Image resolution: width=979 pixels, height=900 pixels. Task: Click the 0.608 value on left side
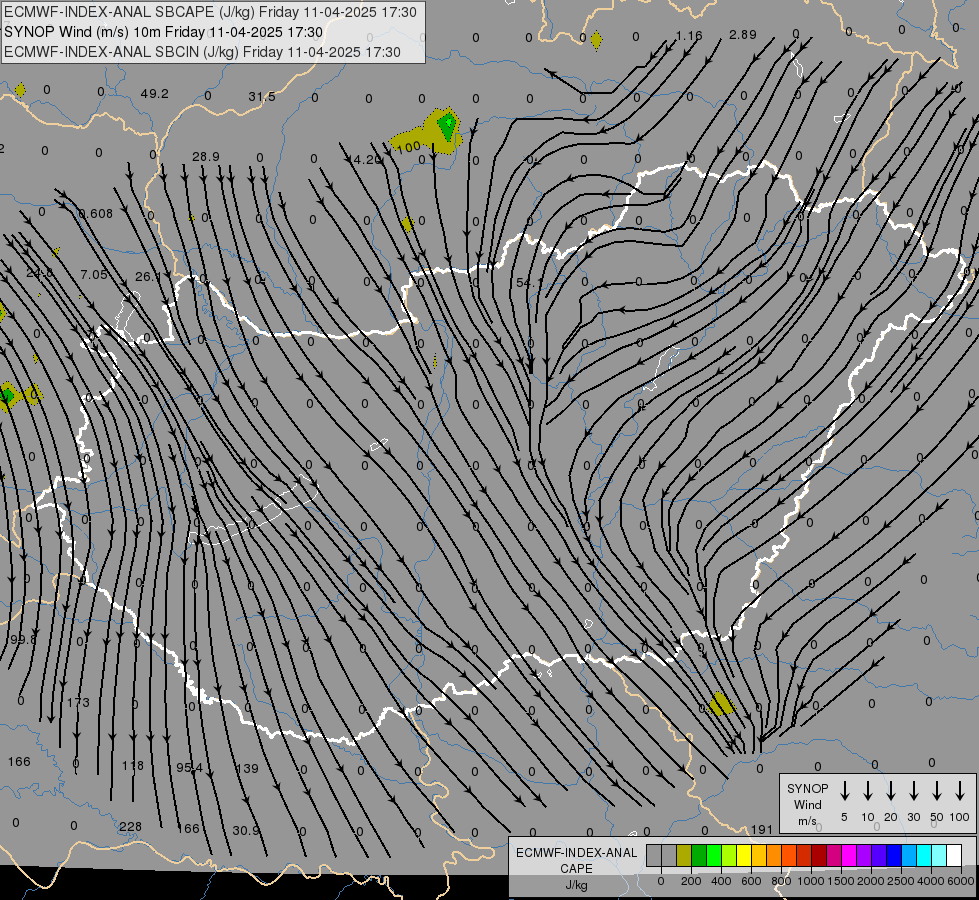(x=96, y=214)
